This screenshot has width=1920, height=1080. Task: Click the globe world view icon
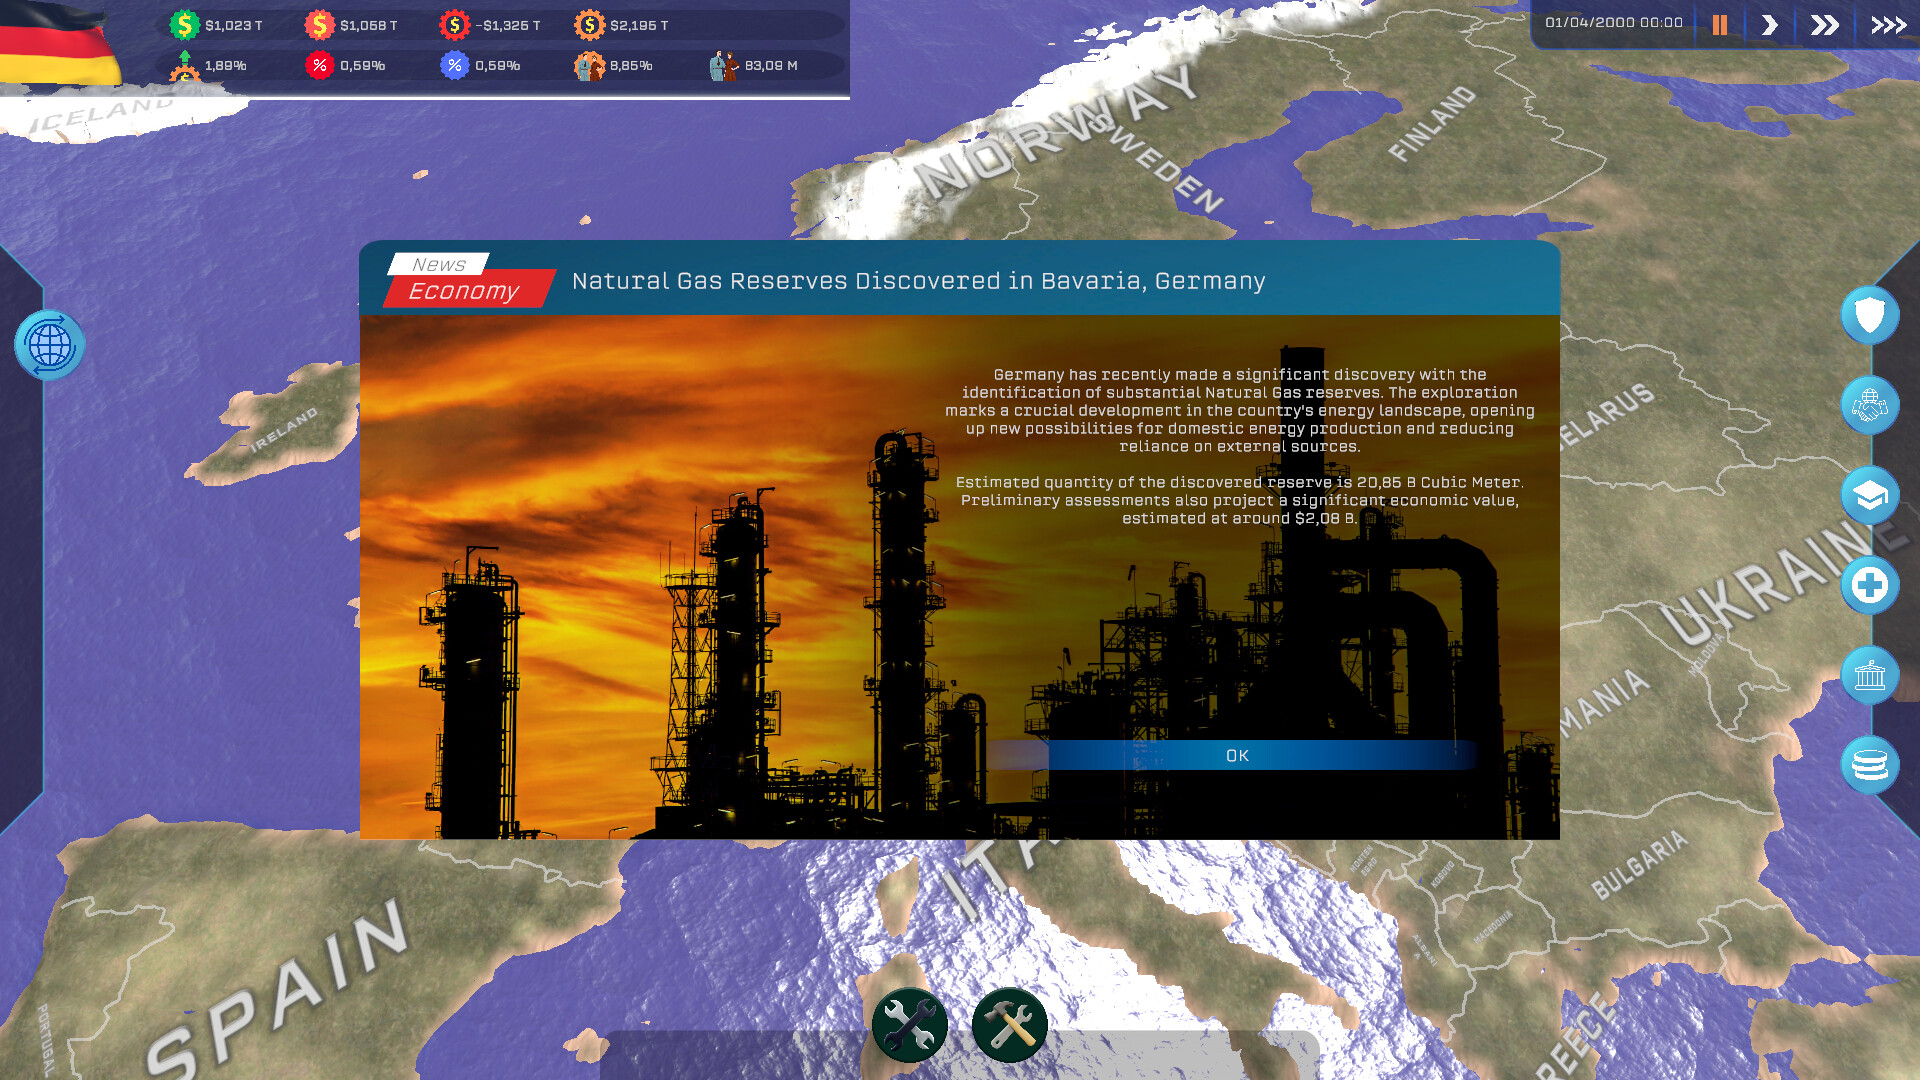[50, 346]
